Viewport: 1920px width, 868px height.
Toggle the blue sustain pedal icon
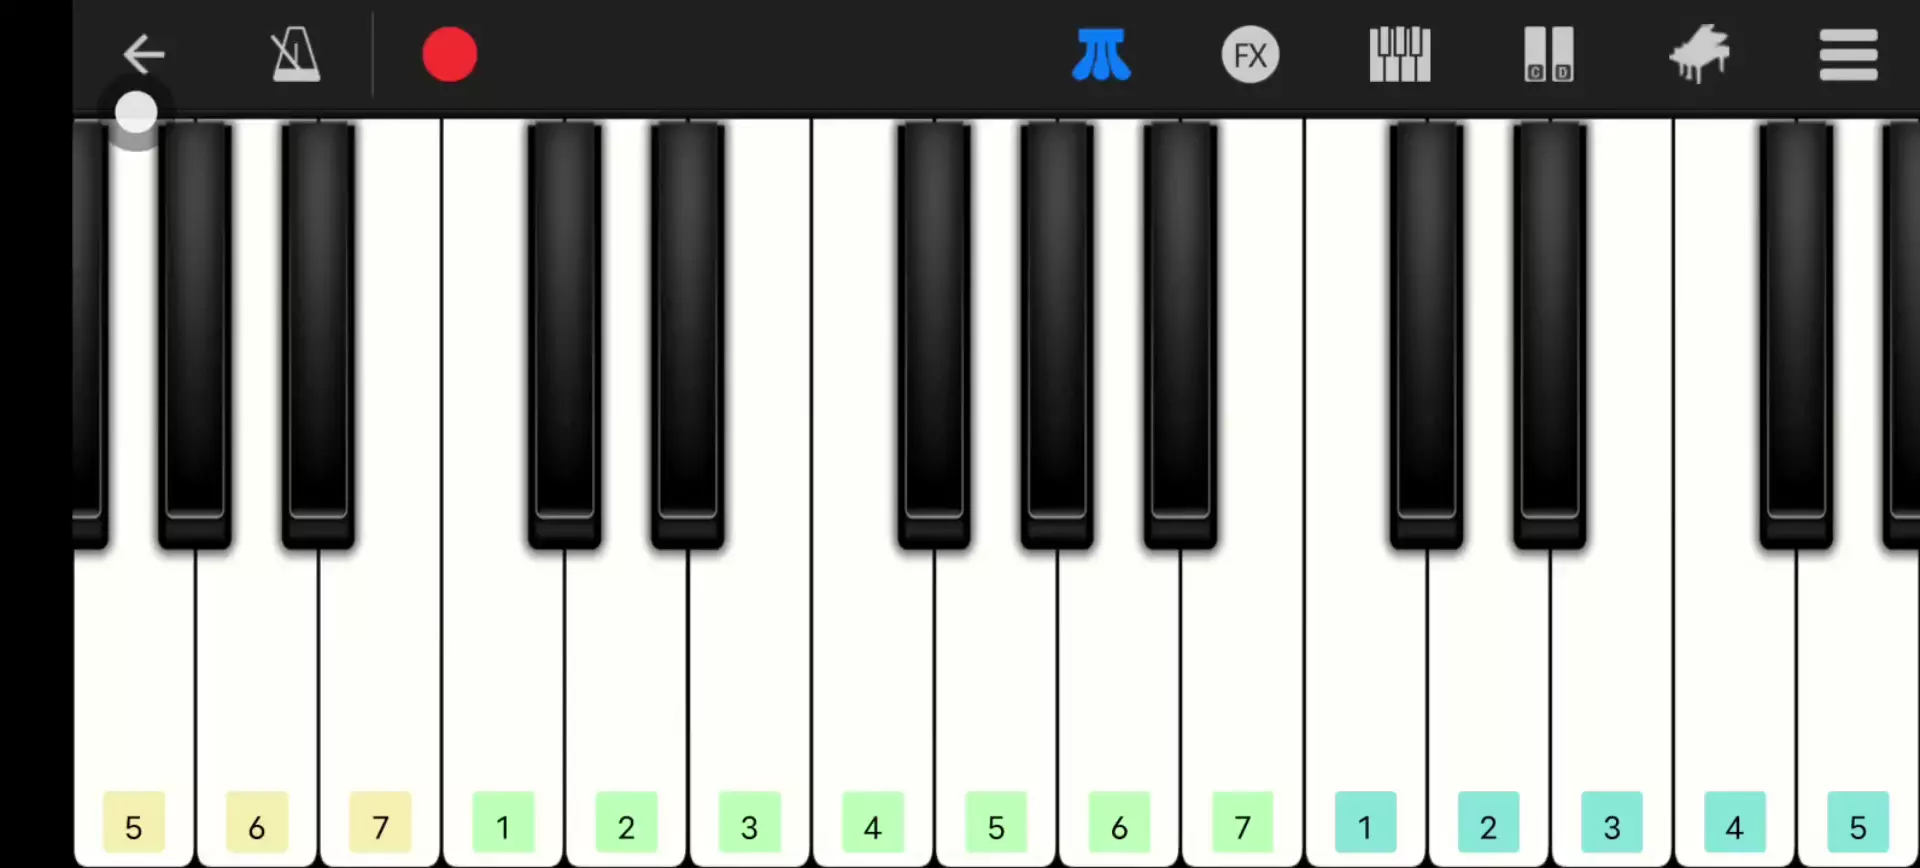[1101, 54]
